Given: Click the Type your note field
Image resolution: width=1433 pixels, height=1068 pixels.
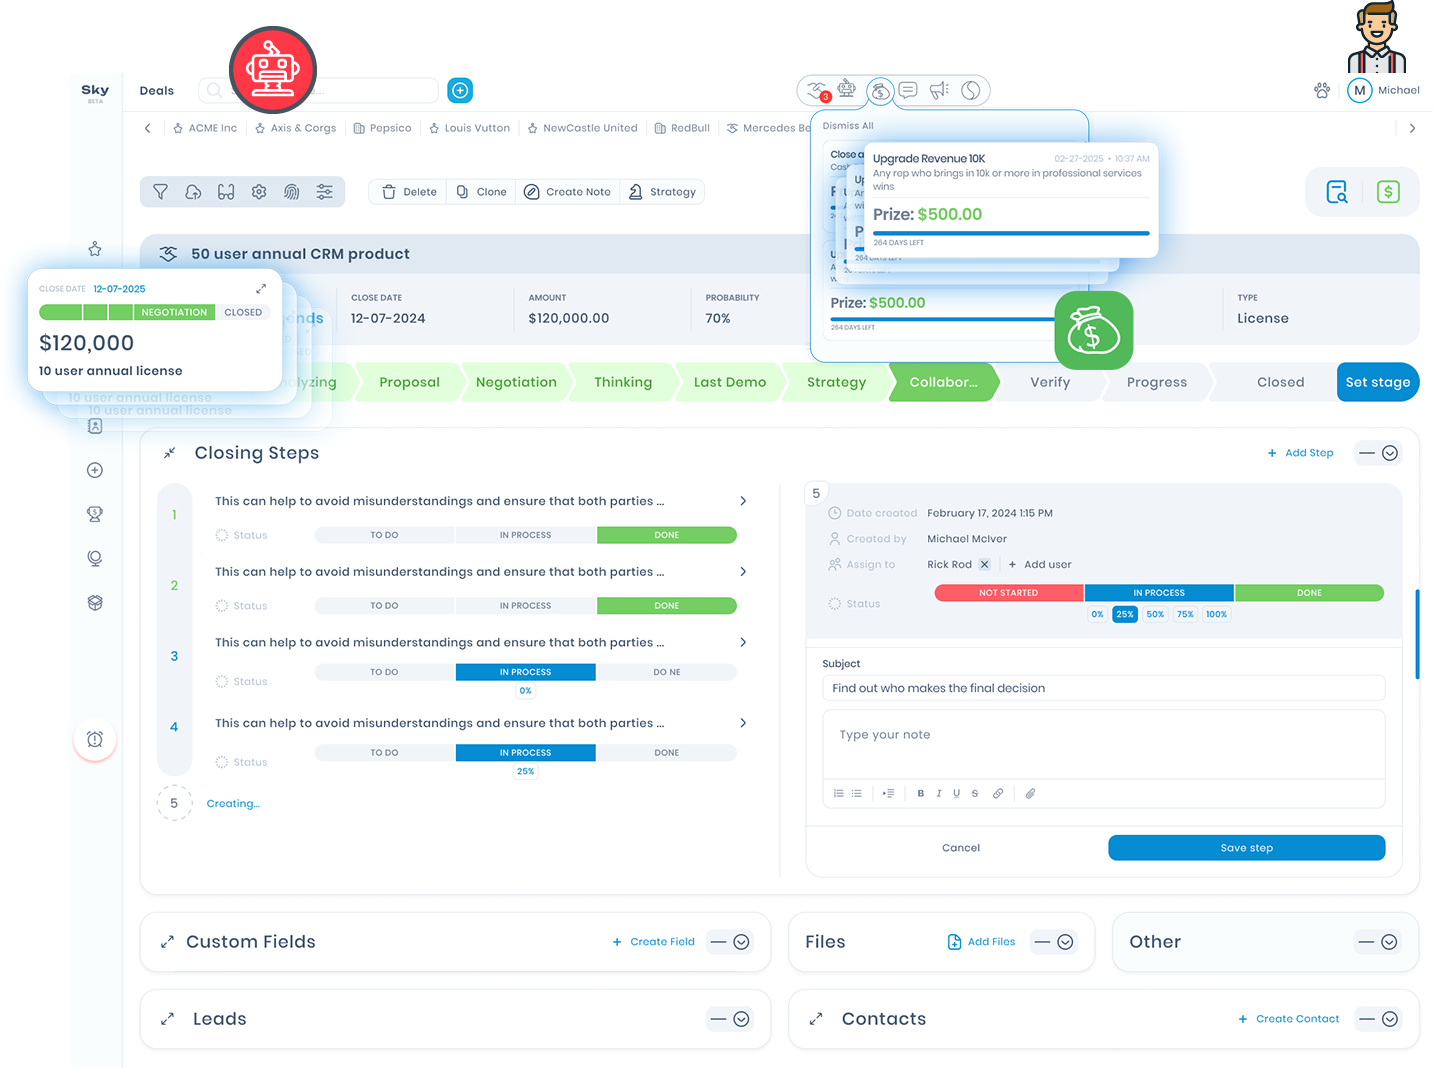Looking at the screenshot, I should [1103, 735].
